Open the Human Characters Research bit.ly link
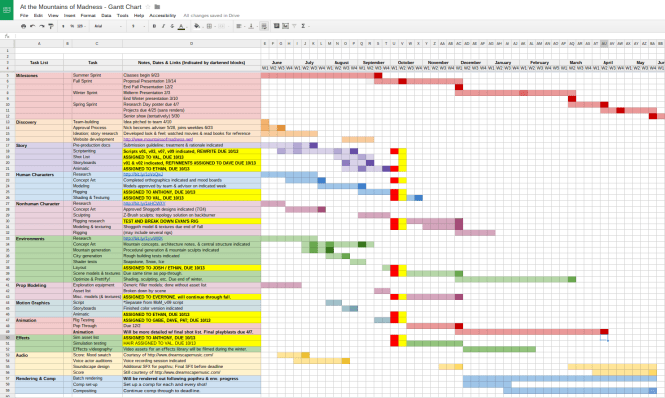Viewport: 665px width, 398px height. point(143,174)
